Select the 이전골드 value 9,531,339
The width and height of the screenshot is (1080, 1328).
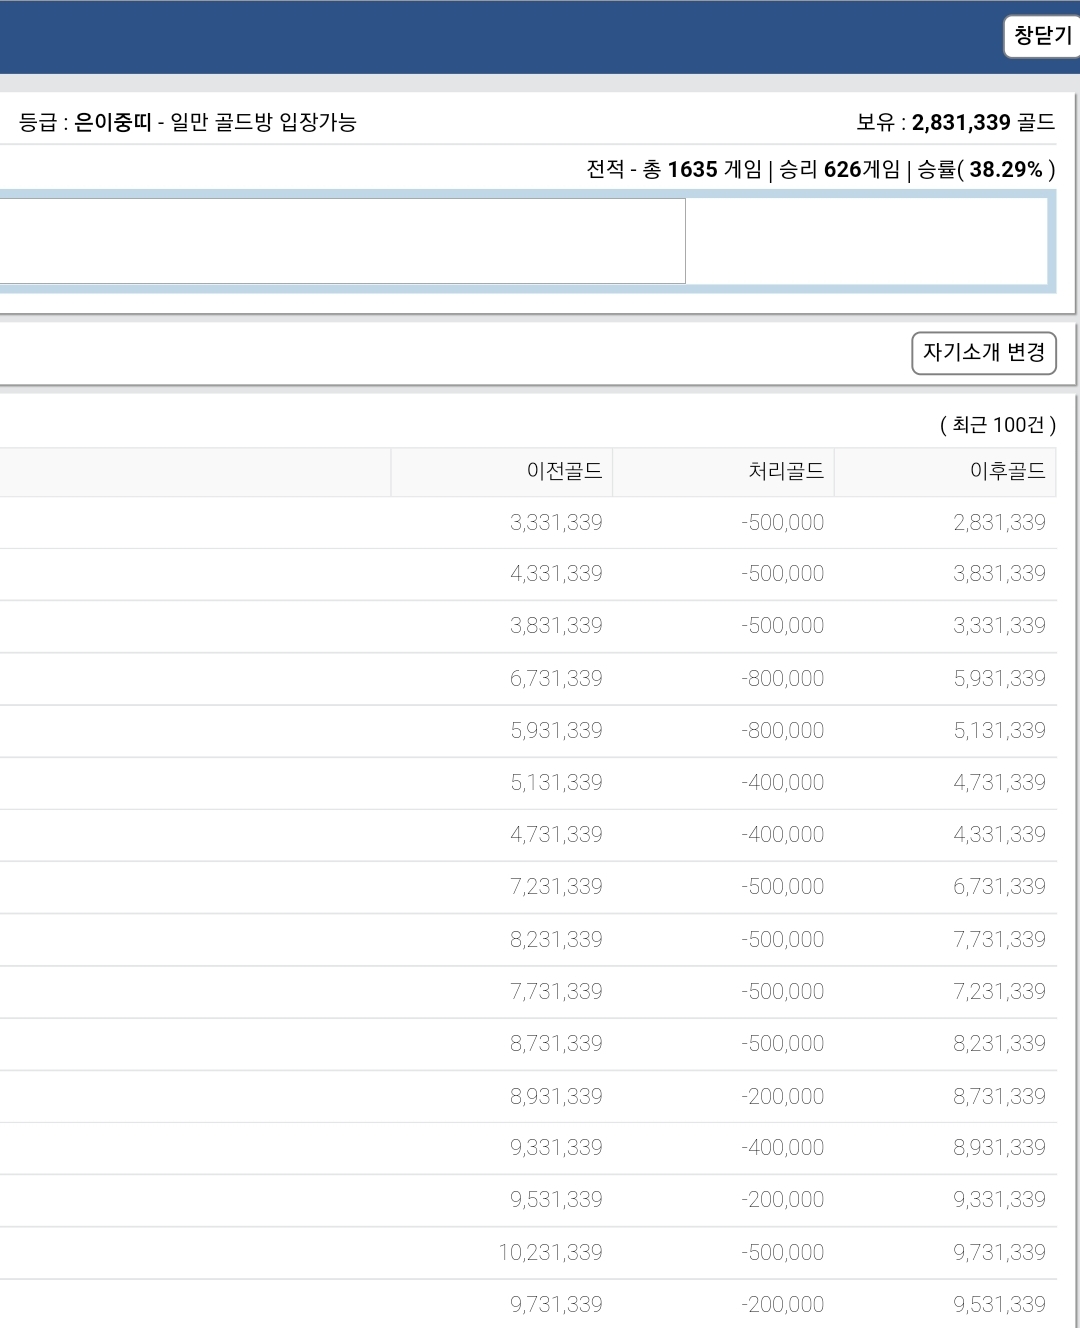click(x=556, y=1199)
